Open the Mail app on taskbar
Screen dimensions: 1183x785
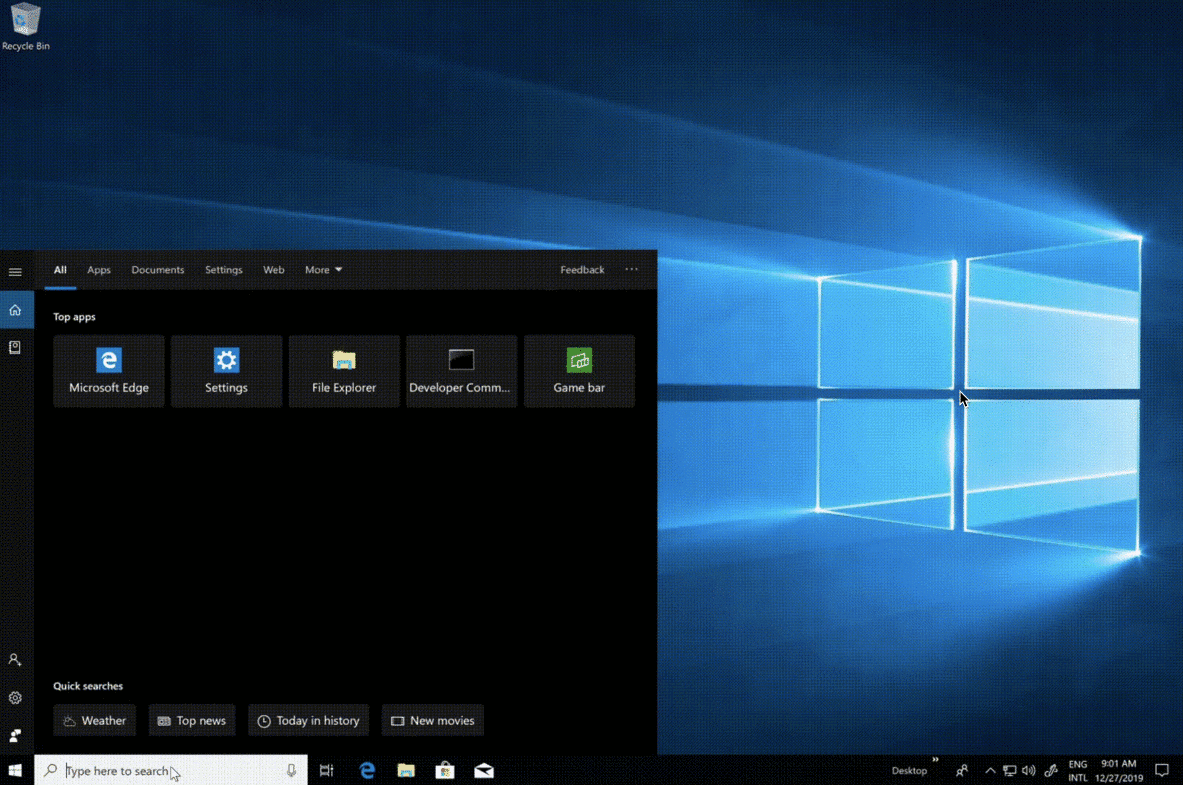pos(484,771)
